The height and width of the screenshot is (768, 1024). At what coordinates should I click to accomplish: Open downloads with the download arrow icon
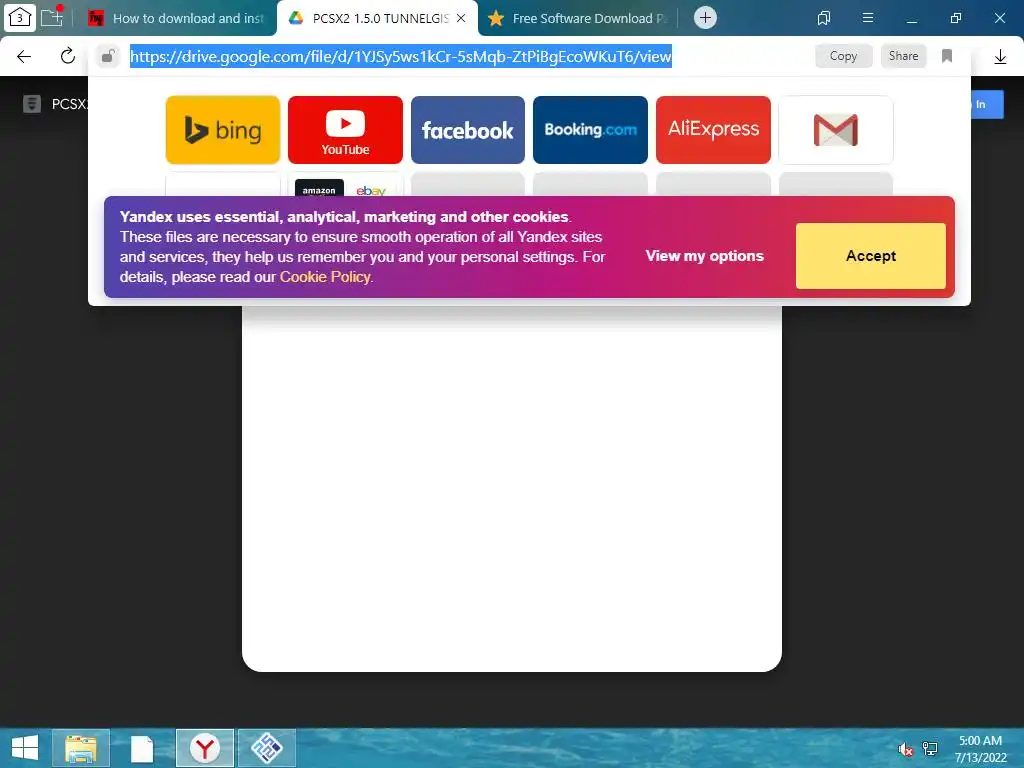point(1000,57)
